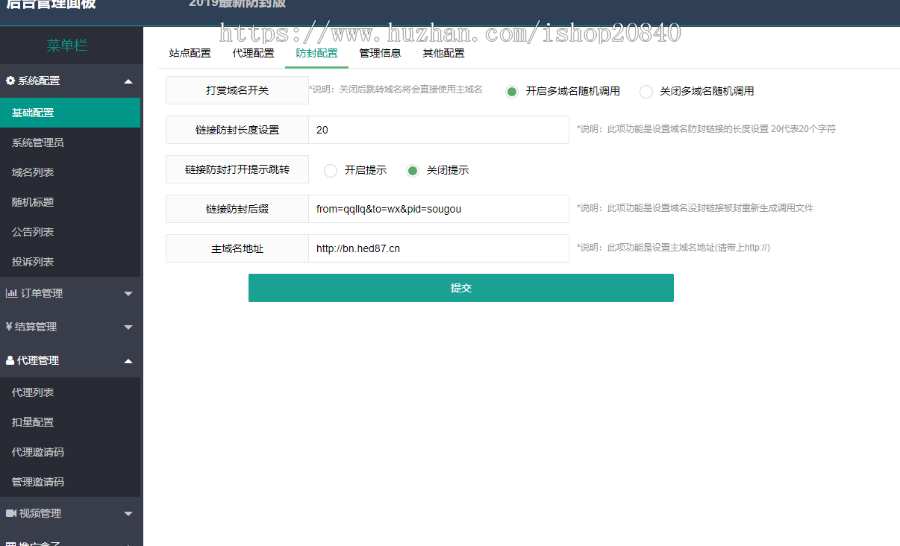Screen dimensions: 900x546
Task: Open 公告列表 sidebar item
Action: click(70, 232)
